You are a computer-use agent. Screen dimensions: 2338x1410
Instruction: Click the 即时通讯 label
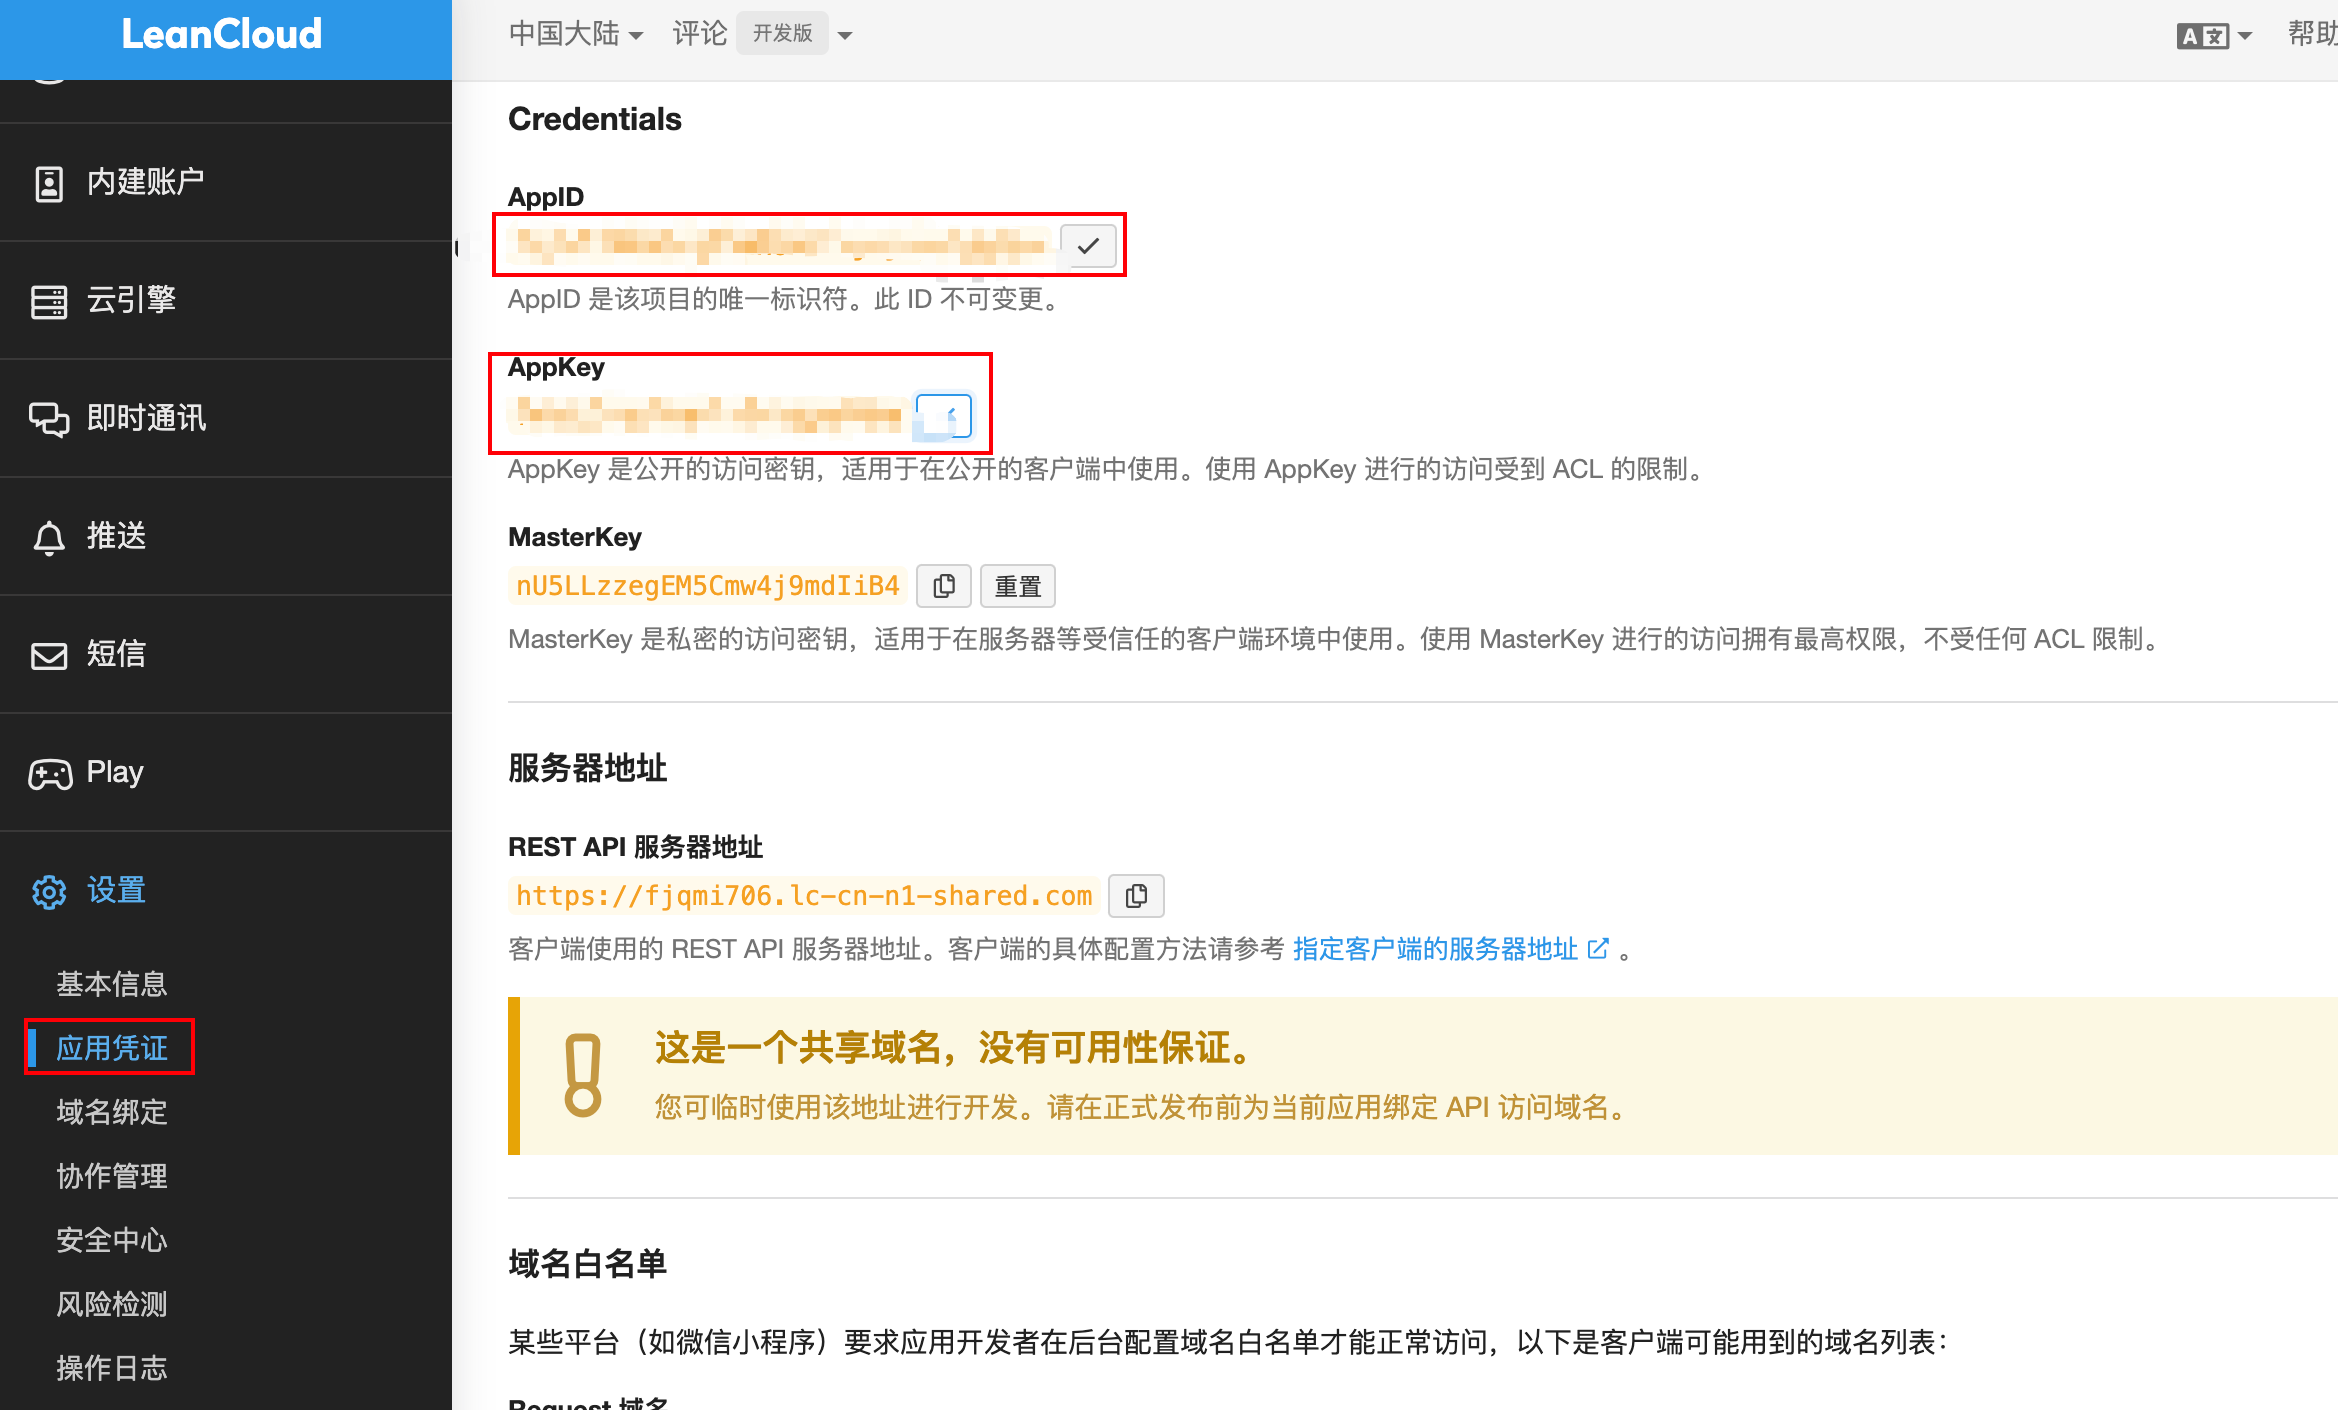point(146,418)
